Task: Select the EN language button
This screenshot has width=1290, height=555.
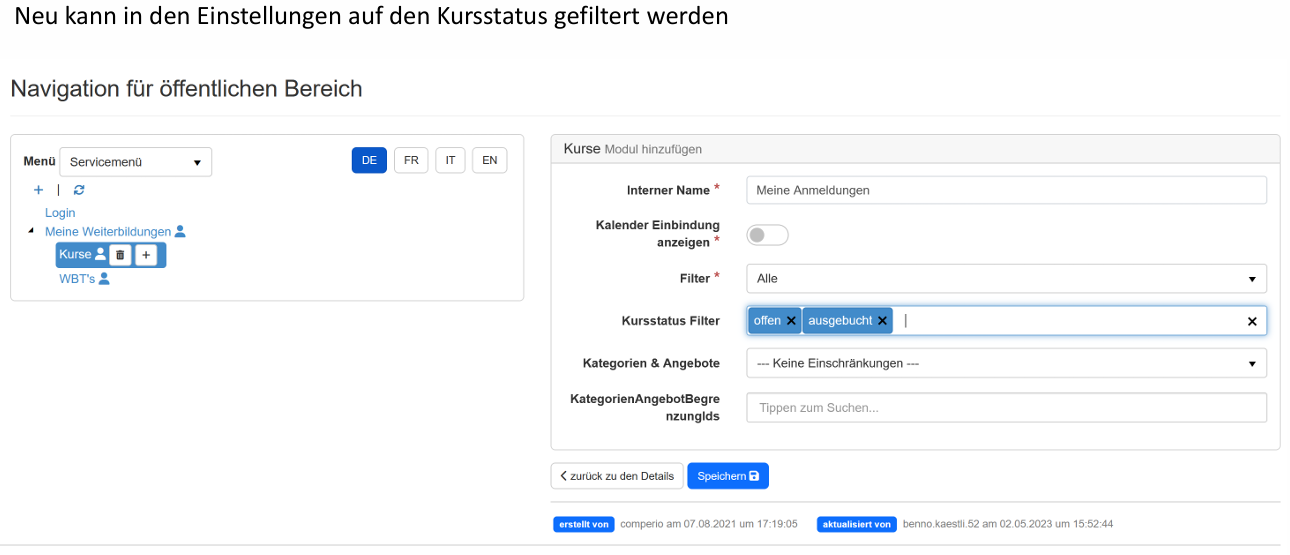Action: pos(489,161)
